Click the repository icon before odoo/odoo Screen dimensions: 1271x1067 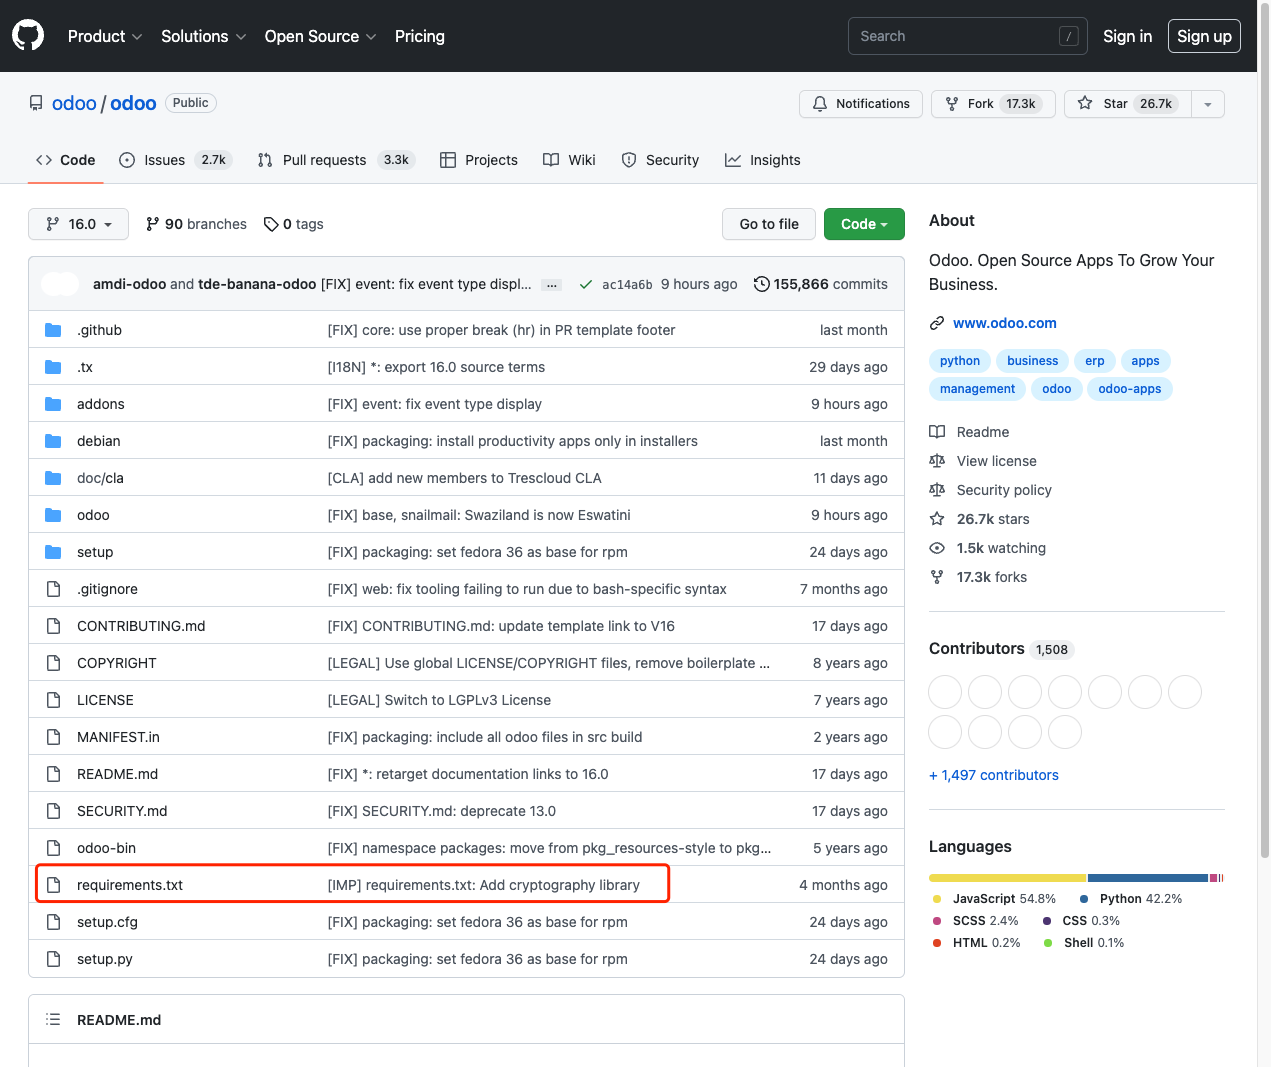[x=36, y=104]
